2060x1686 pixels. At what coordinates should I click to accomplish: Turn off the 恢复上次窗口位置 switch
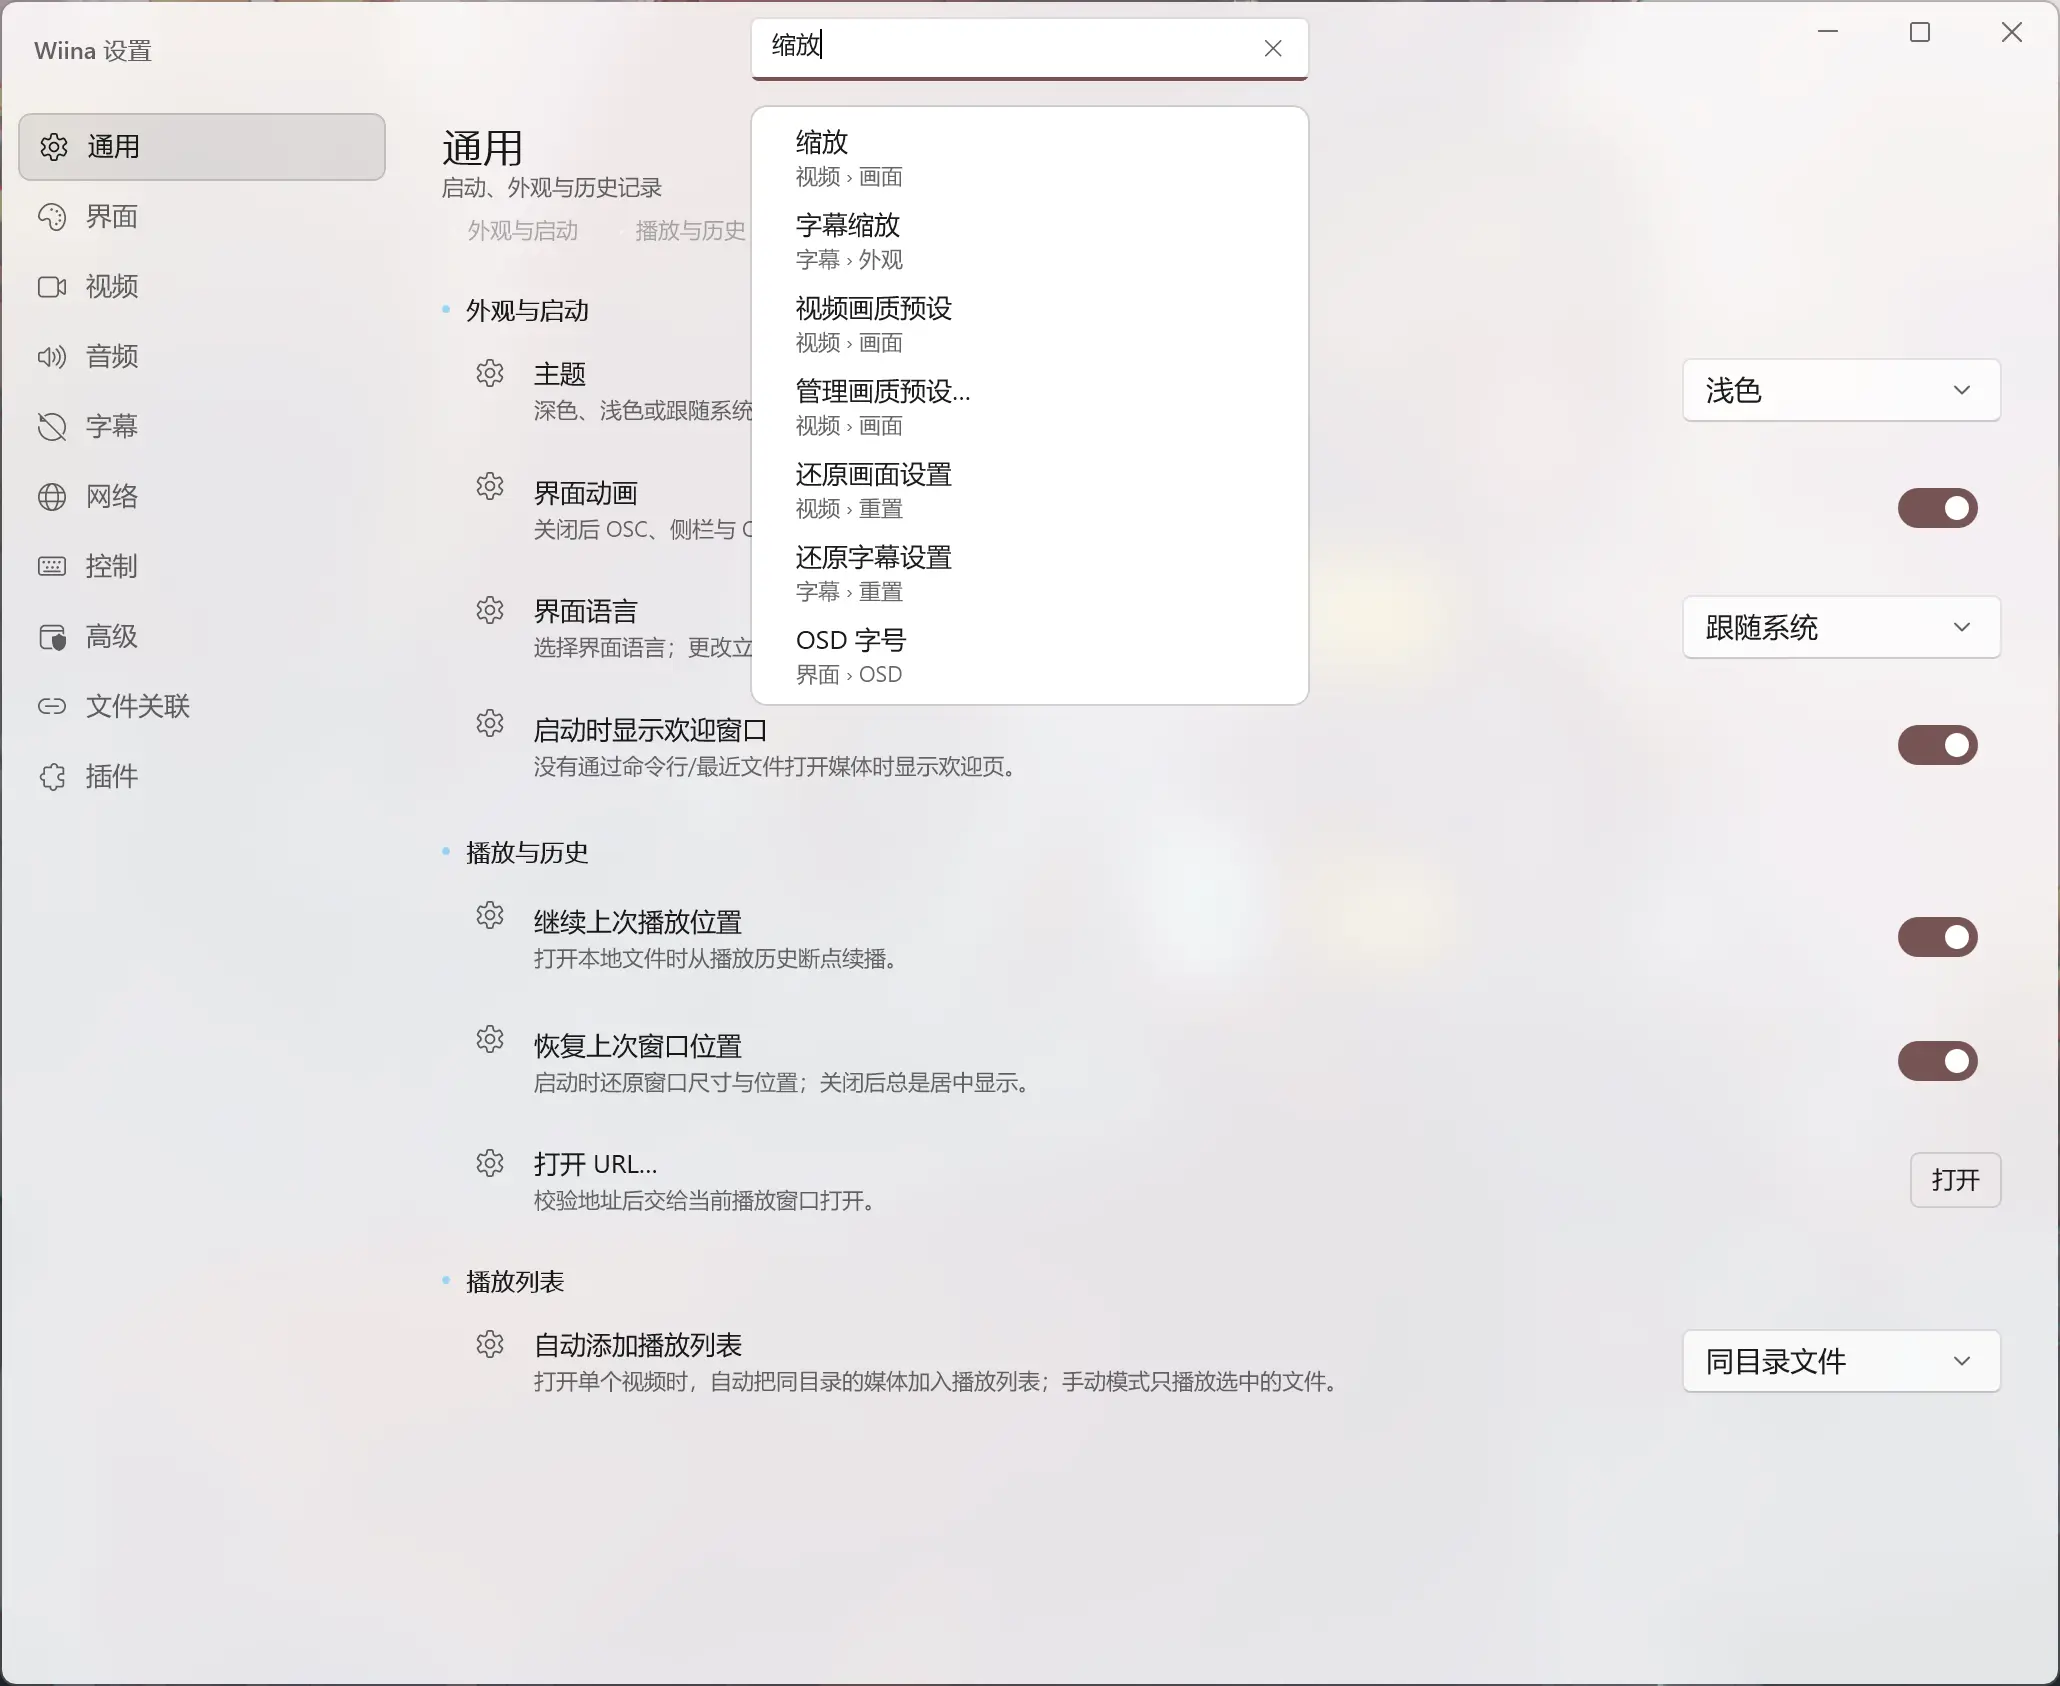click(1937, 1061)
